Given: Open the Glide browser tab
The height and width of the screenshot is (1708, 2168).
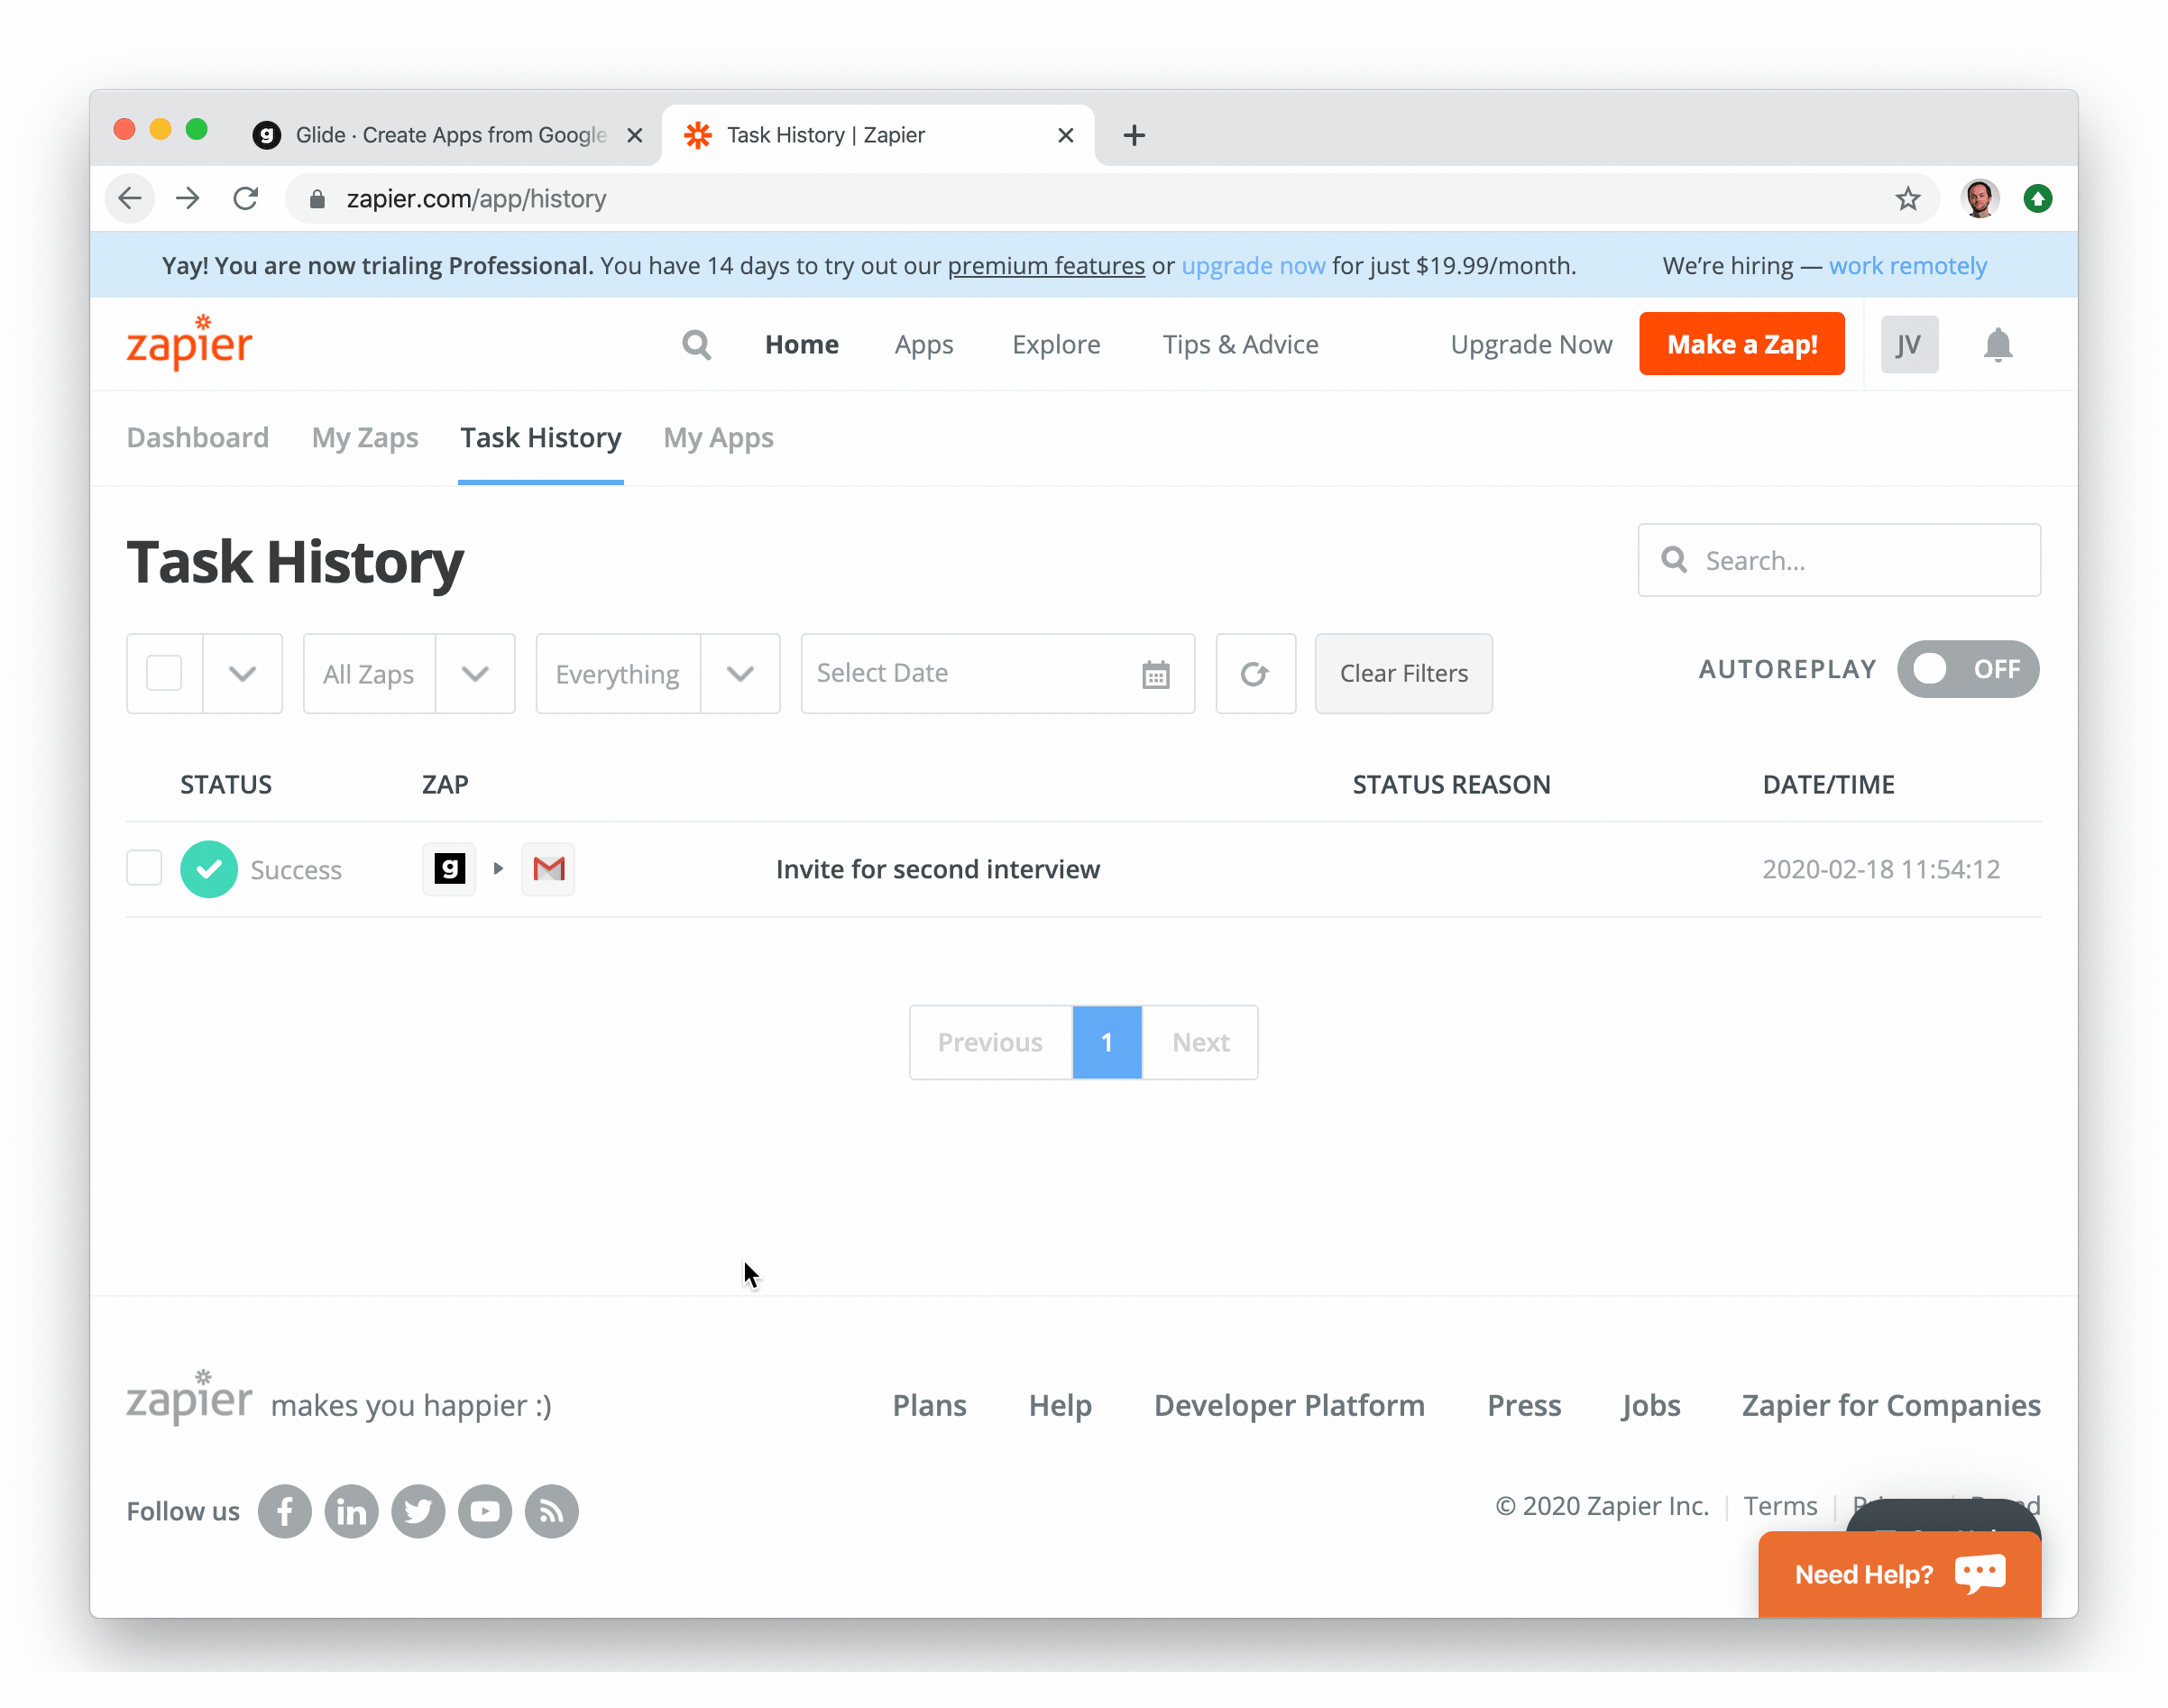Looking at the screenshot, I should tap(450, 135).
